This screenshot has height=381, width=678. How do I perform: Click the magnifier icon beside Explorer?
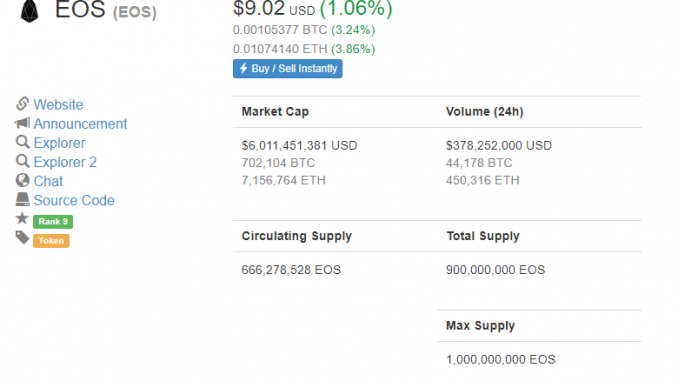tap(22, 142)
